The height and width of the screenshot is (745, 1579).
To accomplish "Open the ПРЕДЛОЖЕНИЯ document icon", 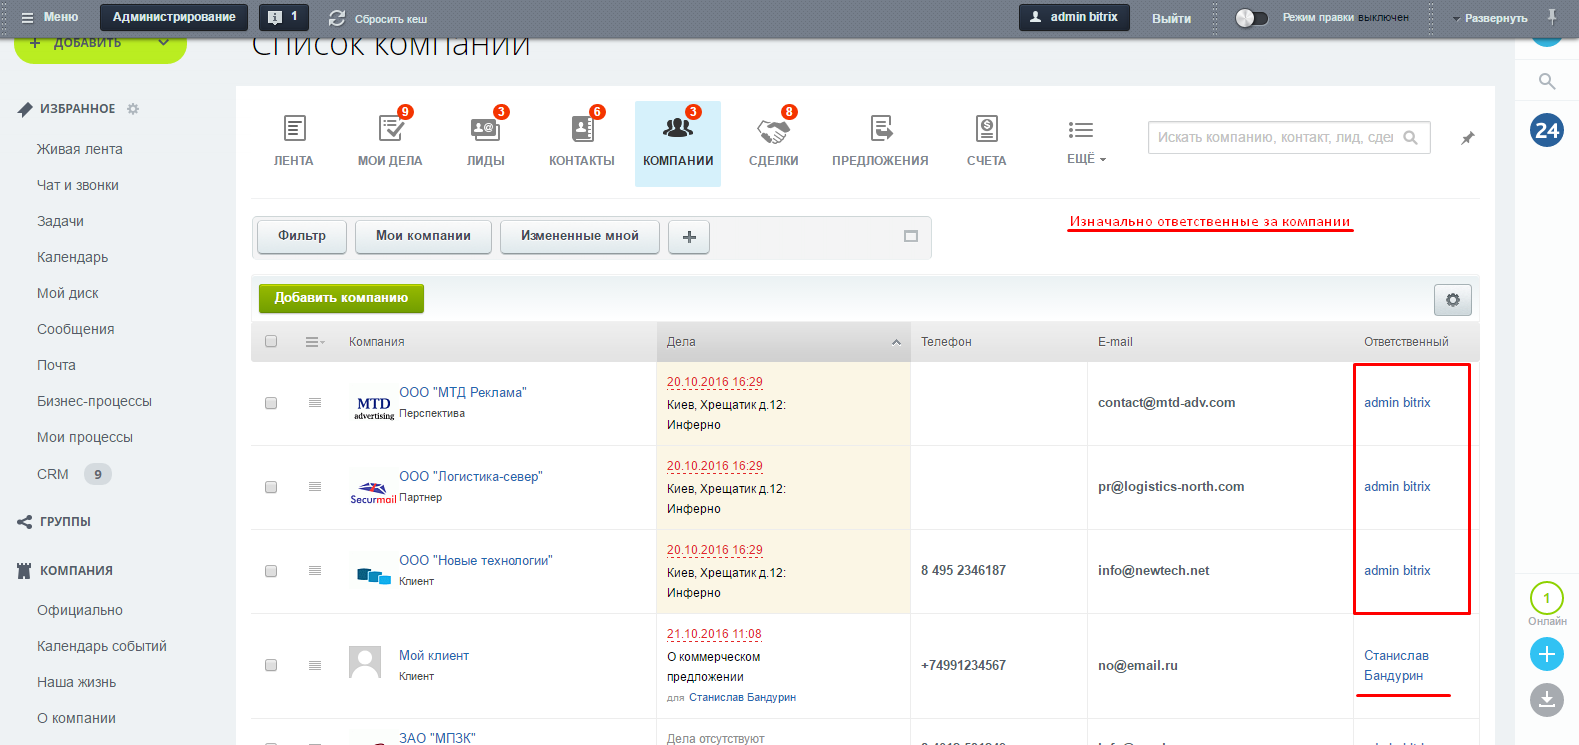I will pos(881,128).
